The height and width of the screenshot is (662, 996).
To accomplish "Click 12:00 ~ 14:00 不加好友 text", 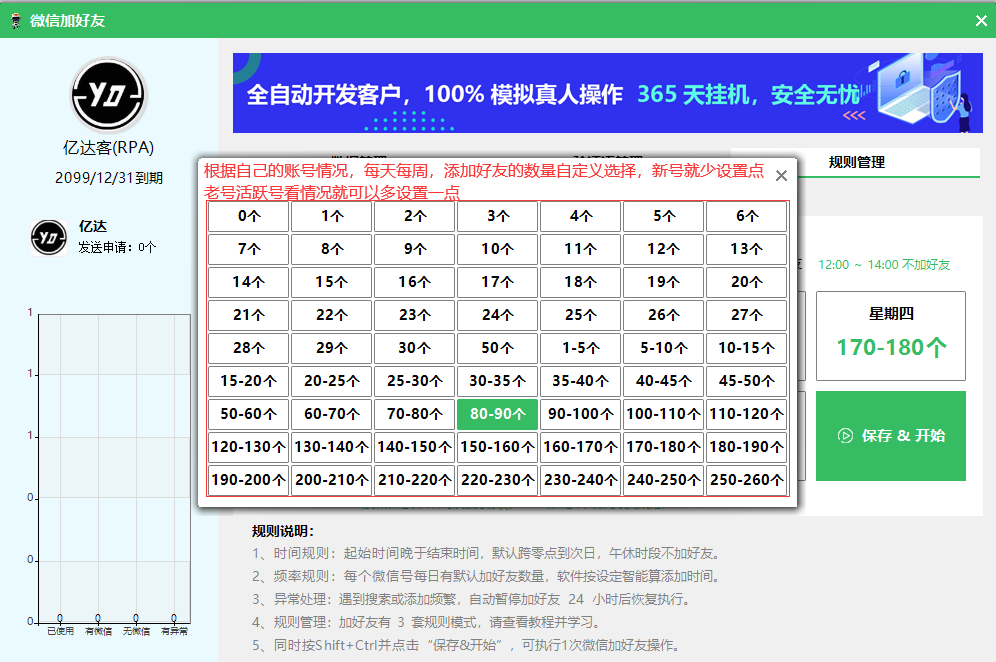I will pyautogui.click(x=884, y=265).
